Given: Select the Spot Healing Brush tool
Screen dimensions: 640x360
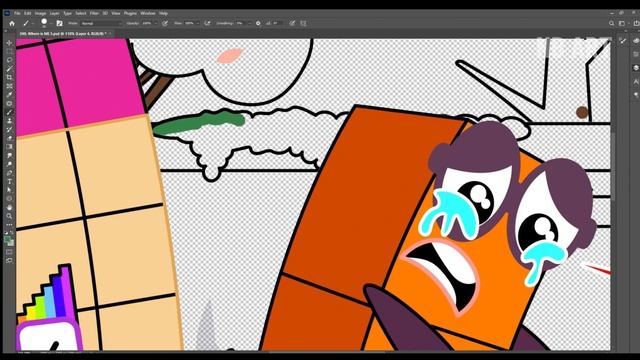Looking at the screenshot, I should coord(9,103).
